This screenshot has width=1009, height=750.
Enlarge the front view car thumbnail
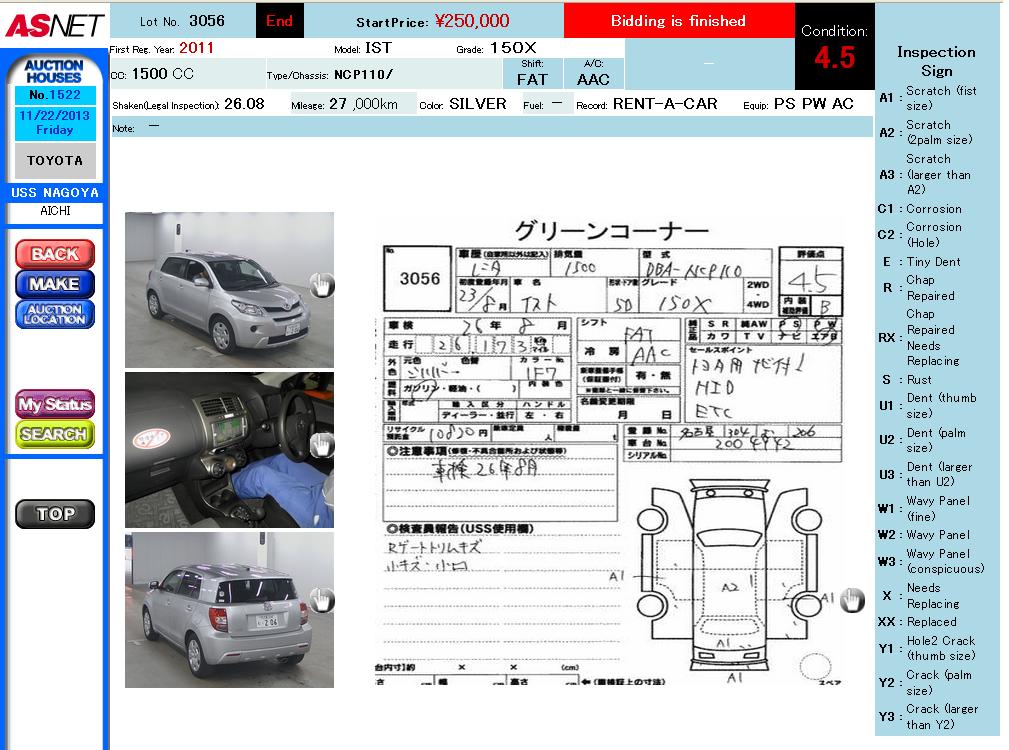pos(228,289)
